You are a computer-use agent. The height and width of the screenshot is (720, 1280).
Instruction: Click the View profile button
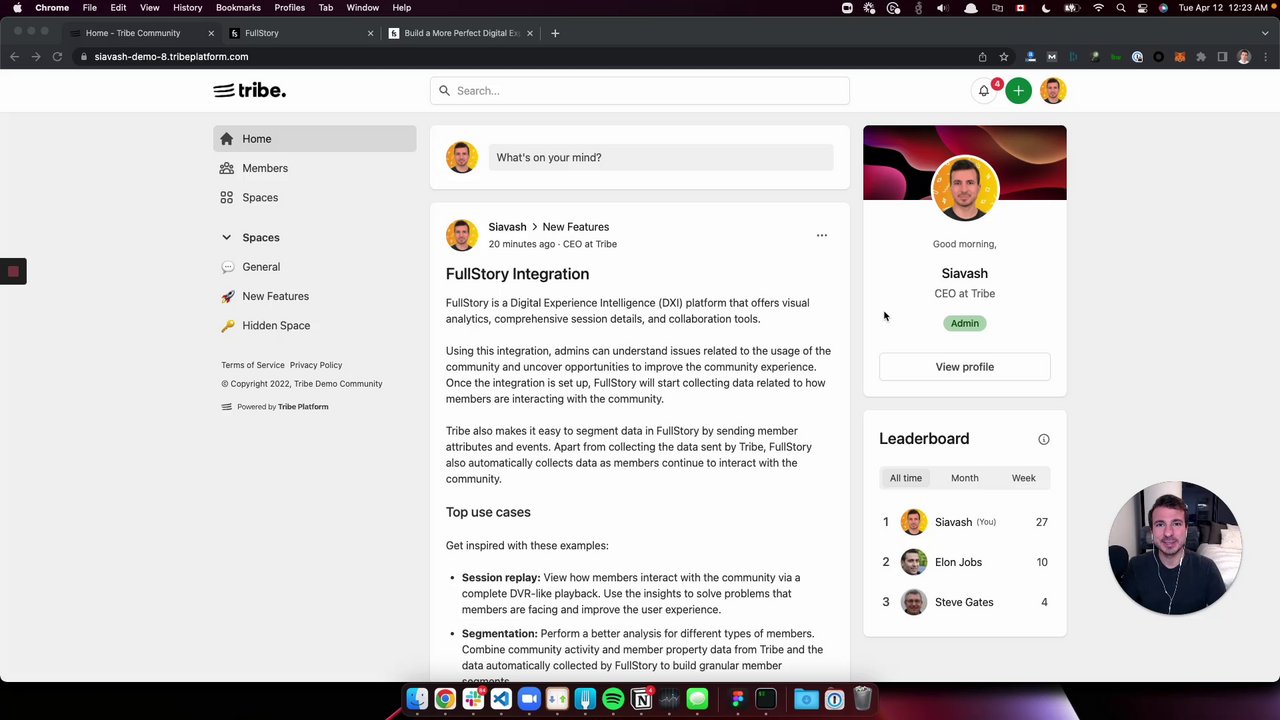pos(965,367)
